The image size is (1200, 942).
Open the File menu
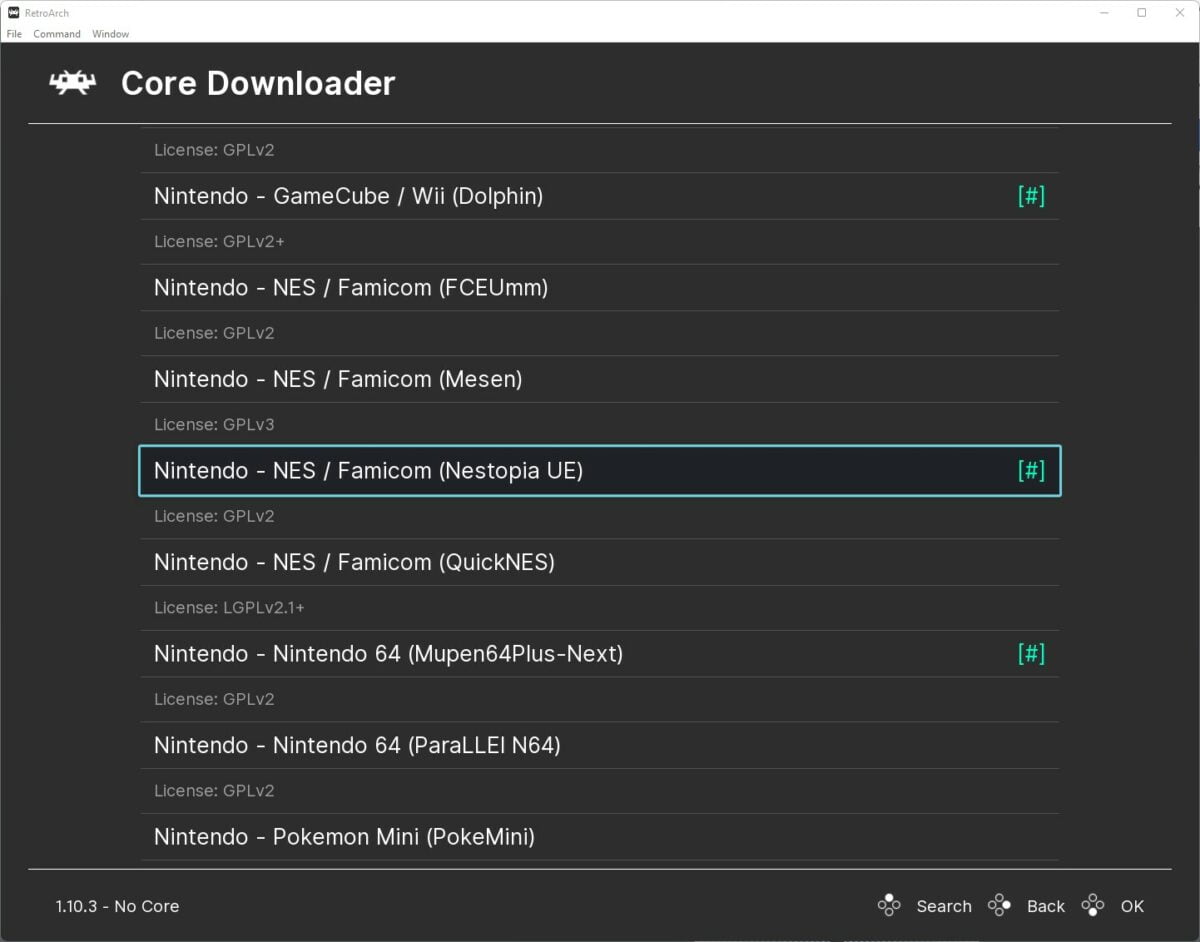coord(14,33)
